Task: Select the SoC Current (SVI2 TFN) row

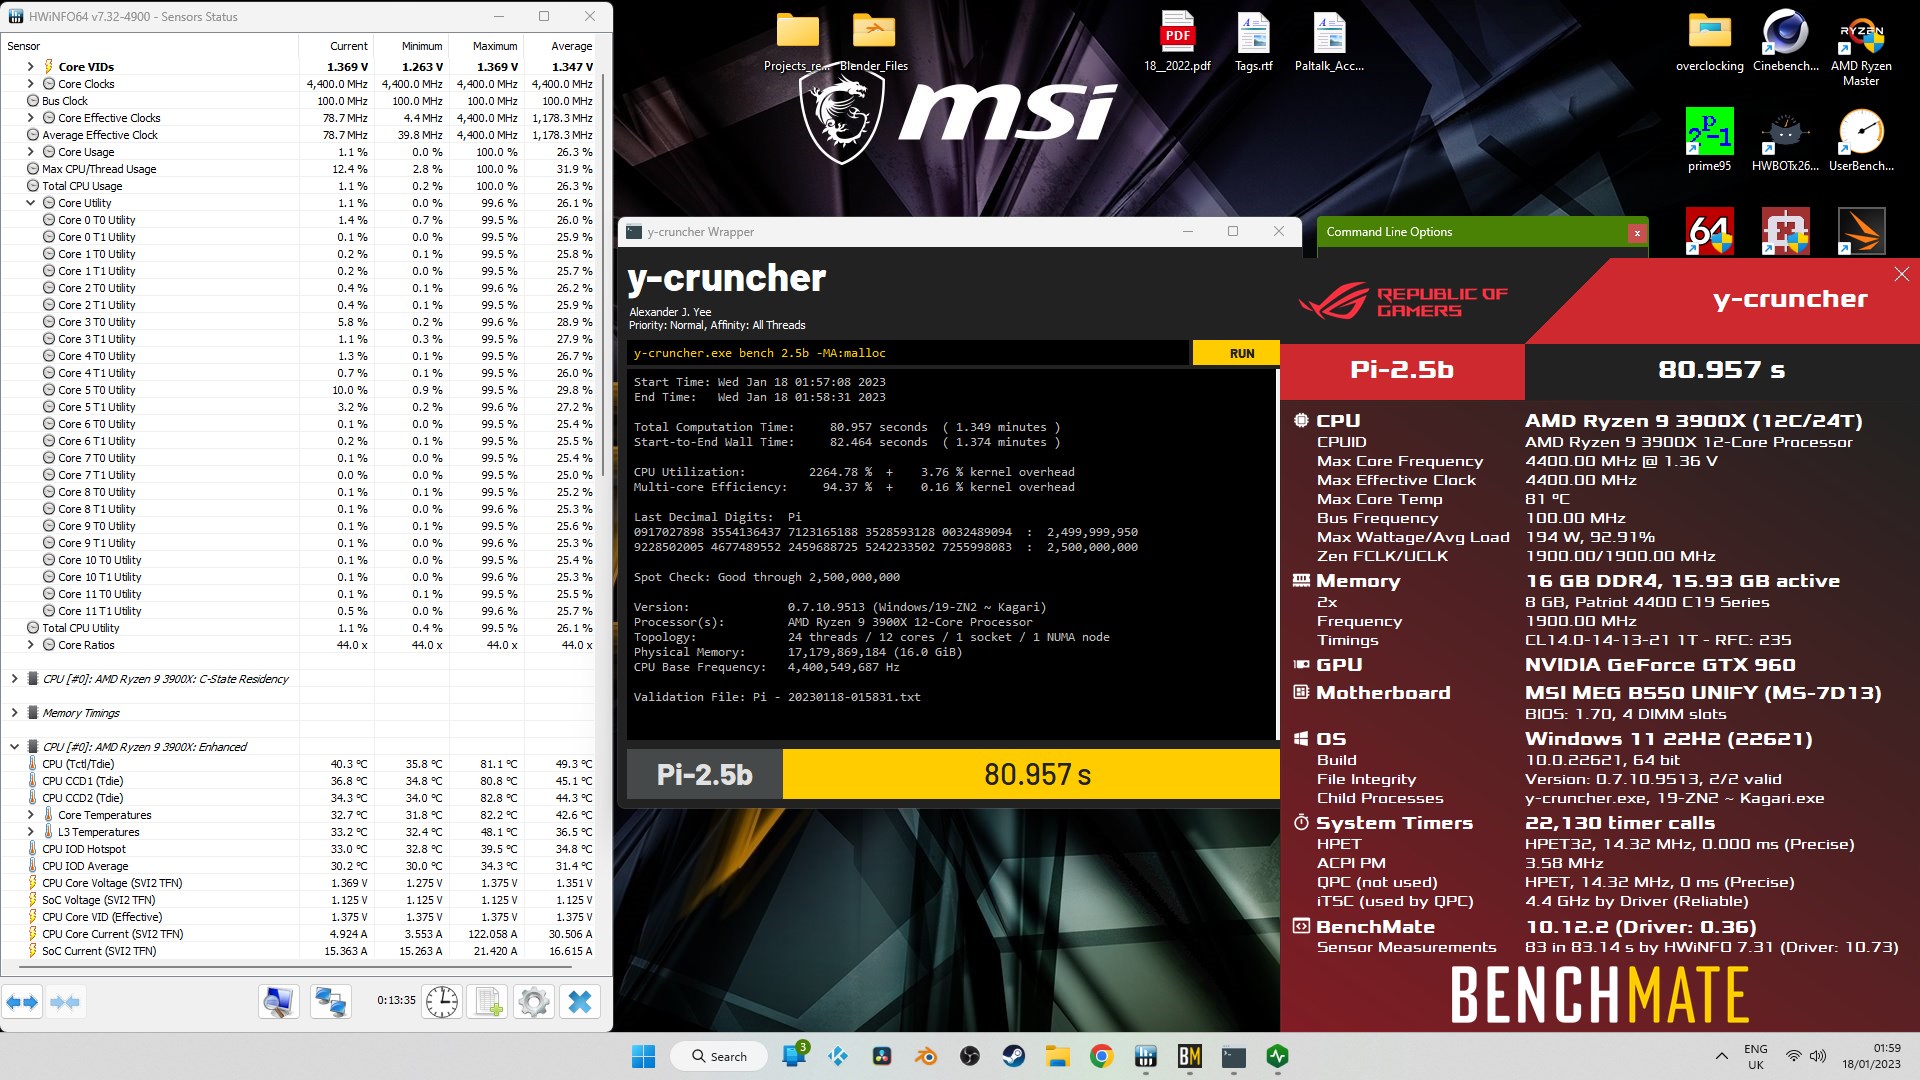Action: tap(300, 951)
